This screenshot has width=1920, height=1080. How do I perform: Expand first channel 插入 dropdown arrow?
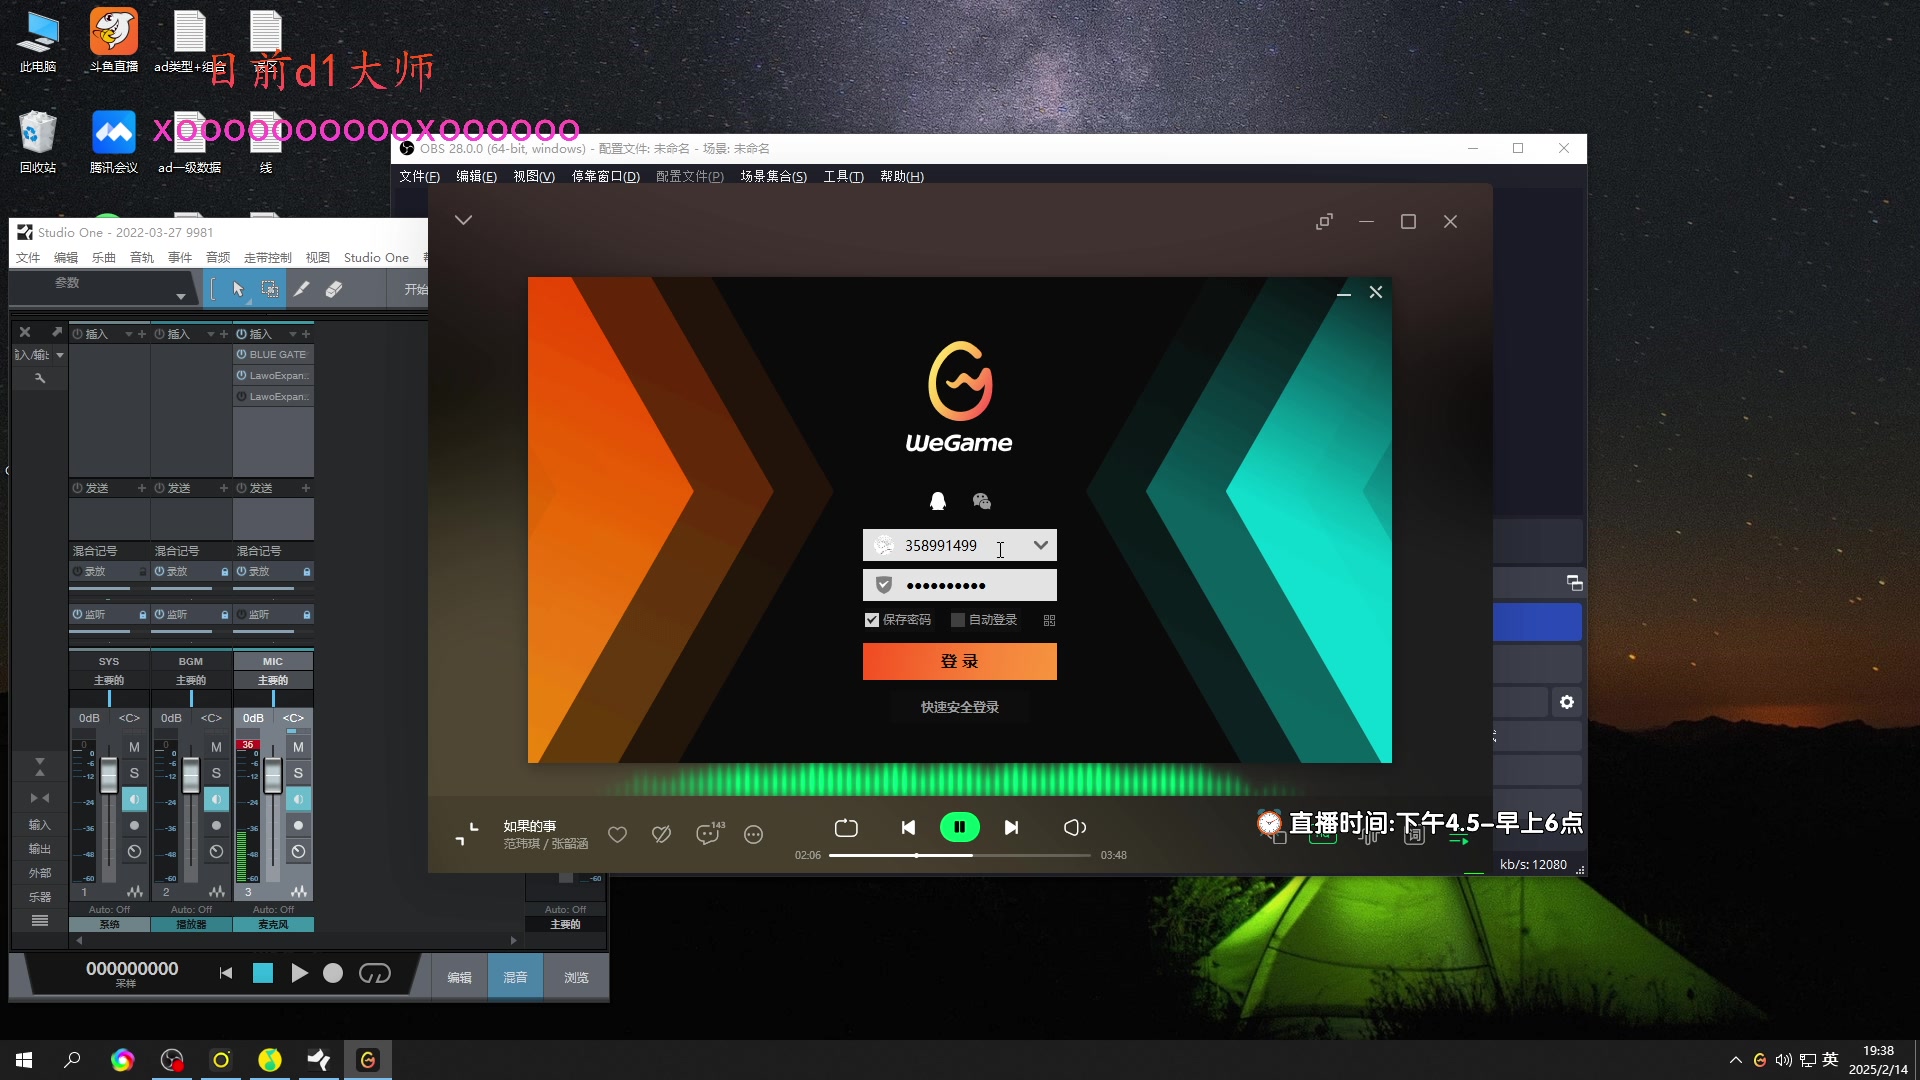(x=129, y=334)
